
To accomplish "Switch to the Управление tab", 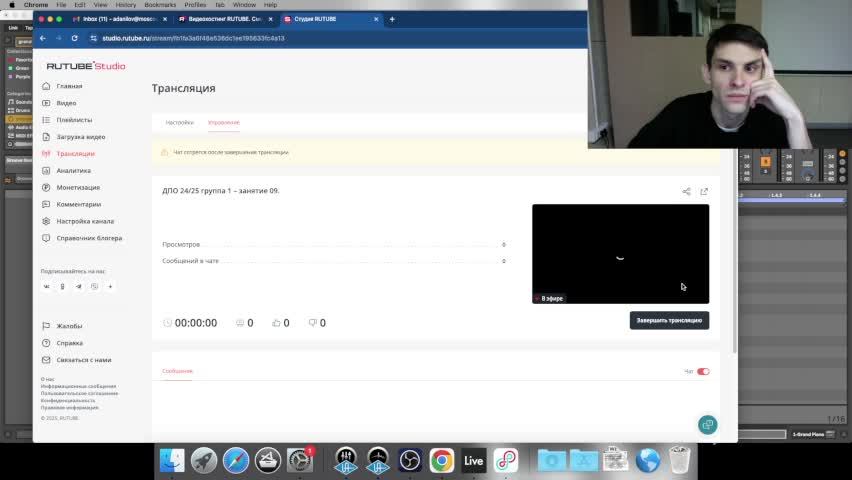I will pos(224,123).
